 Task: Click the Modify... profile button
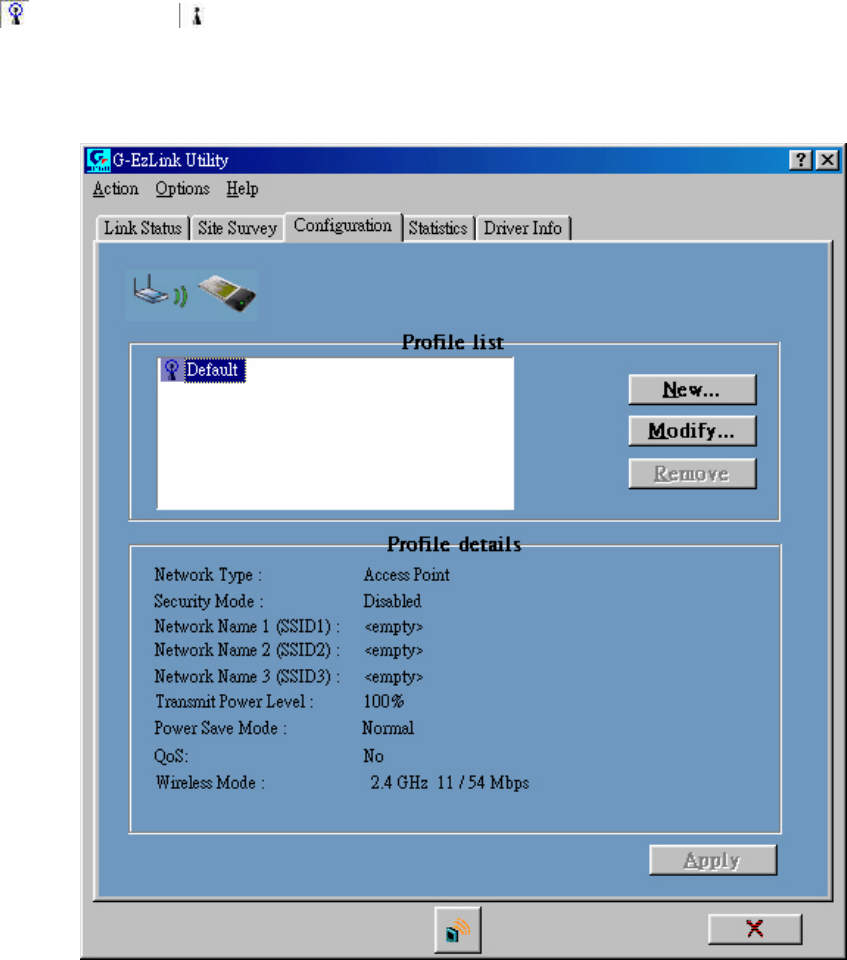click(692, 431)
